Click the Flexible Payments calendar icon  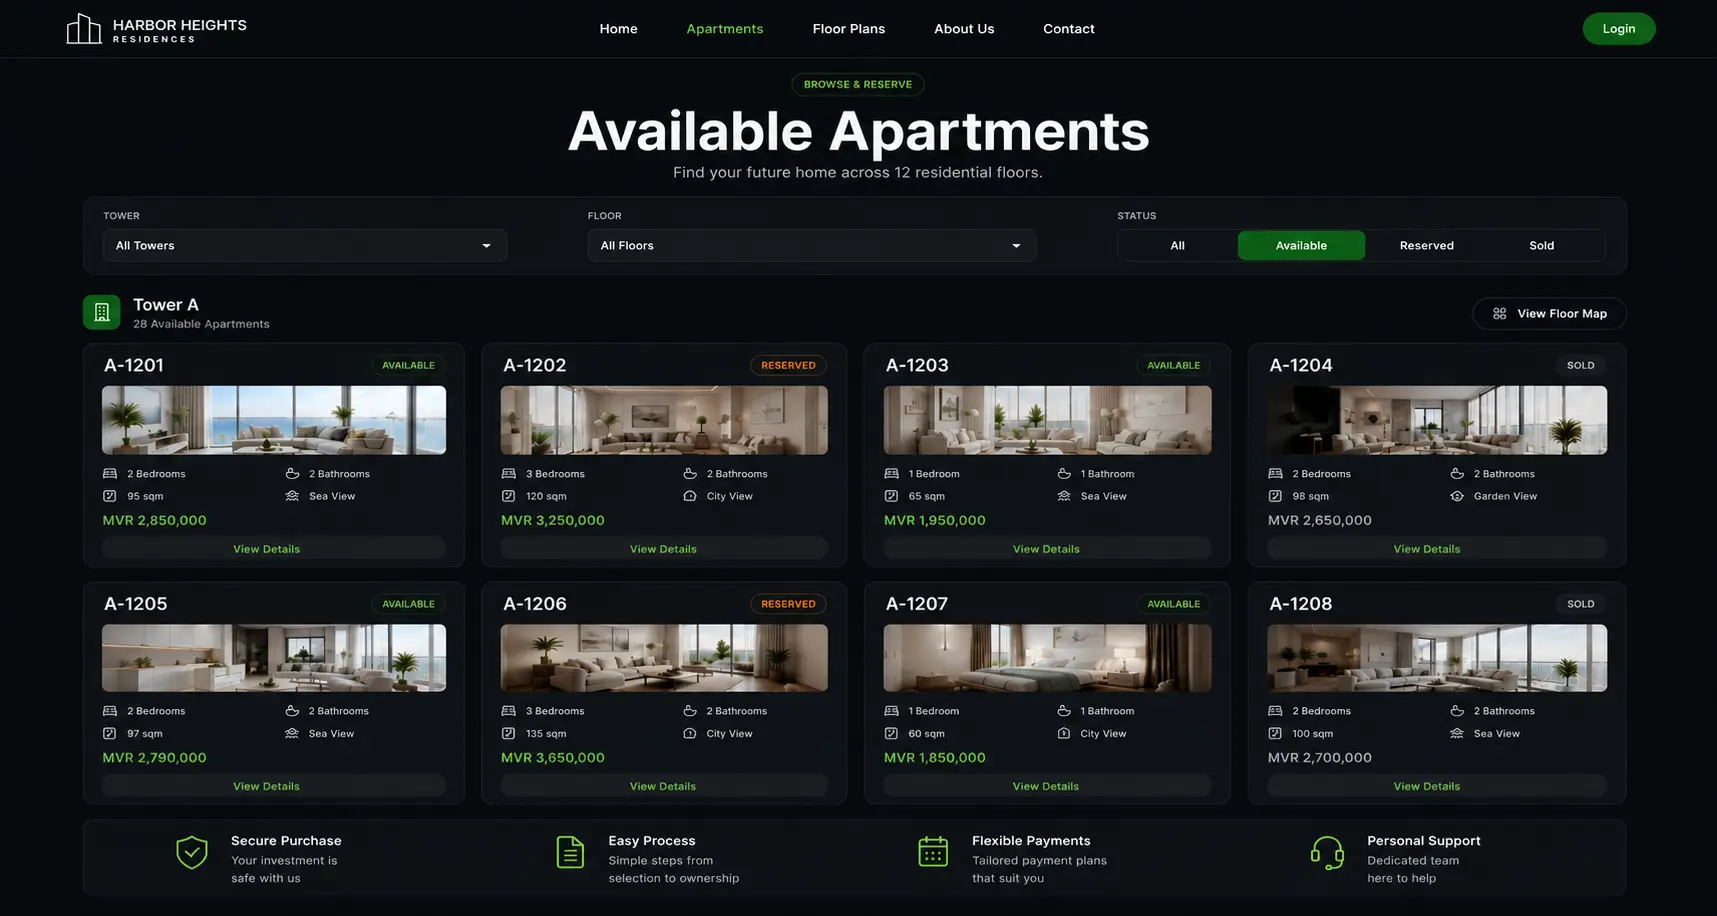pos(933,852)
